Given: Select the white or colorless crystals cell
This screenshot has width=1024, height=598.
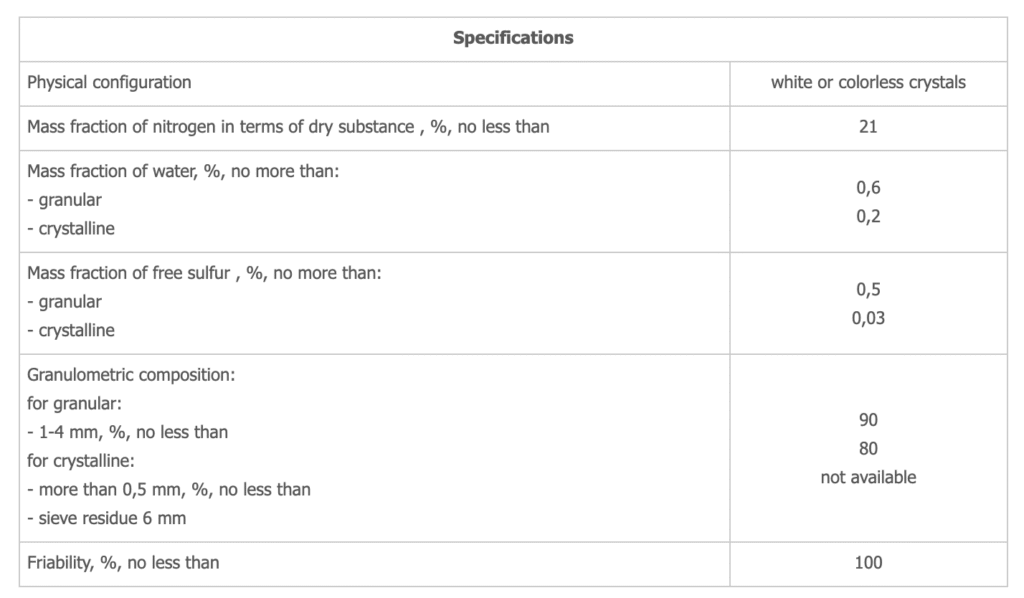Looking at the screenshot, I should pos(868,82).
